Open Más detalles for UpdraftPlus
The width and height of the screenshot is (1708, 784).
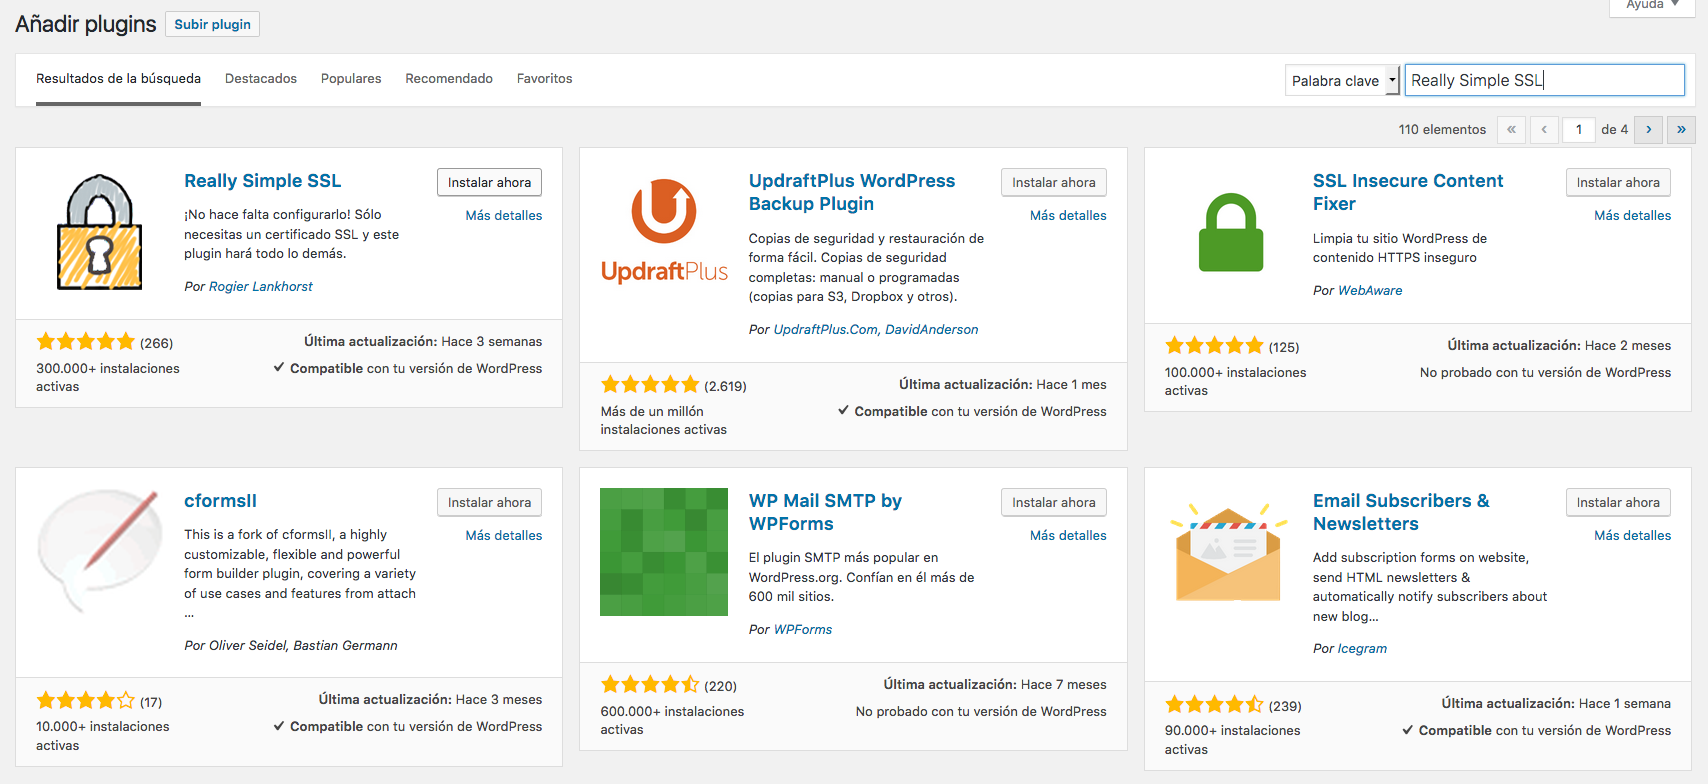(1068, 215)
